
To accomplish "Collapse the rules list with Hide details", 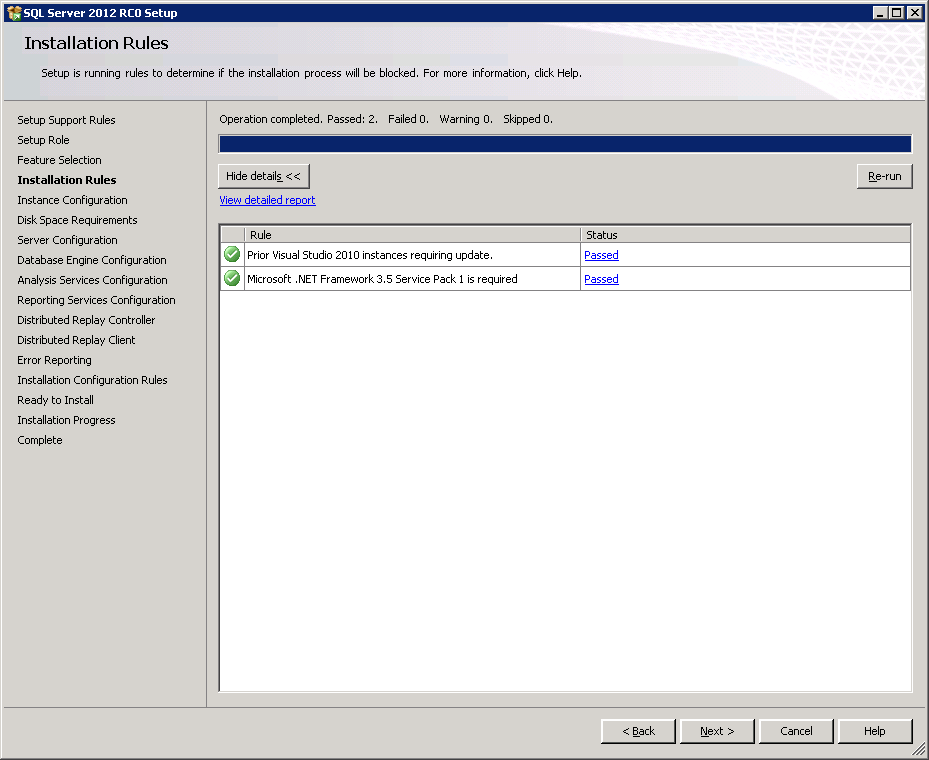I will pos(263,176).
